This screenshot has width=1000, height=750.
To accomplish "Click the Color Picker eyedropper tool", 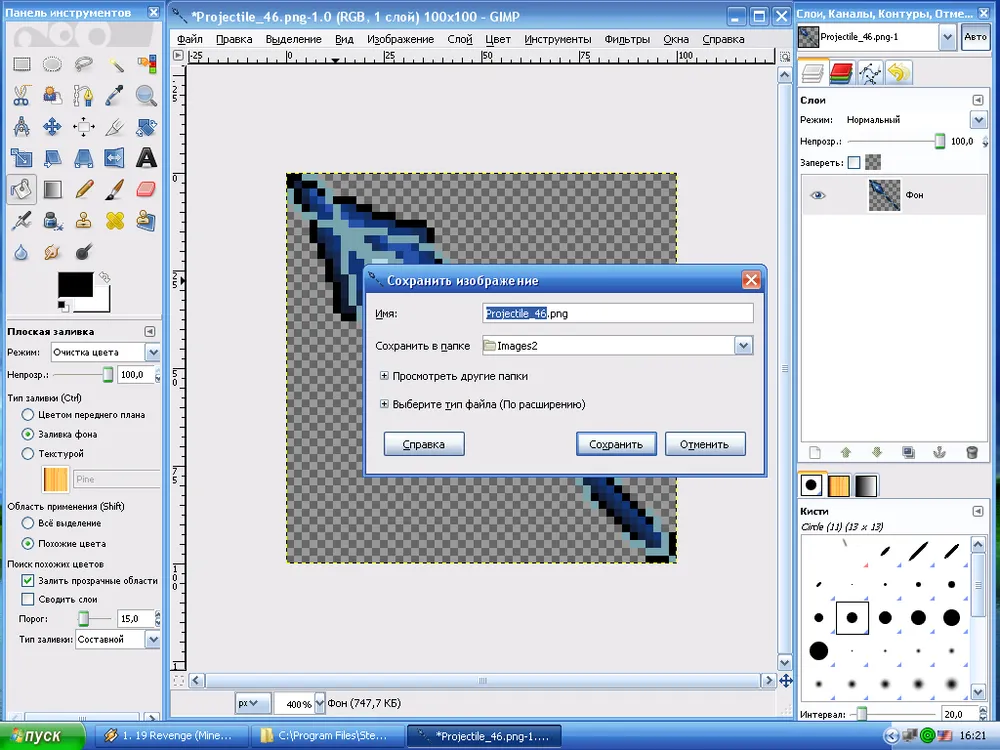I will tap(115, 96).
